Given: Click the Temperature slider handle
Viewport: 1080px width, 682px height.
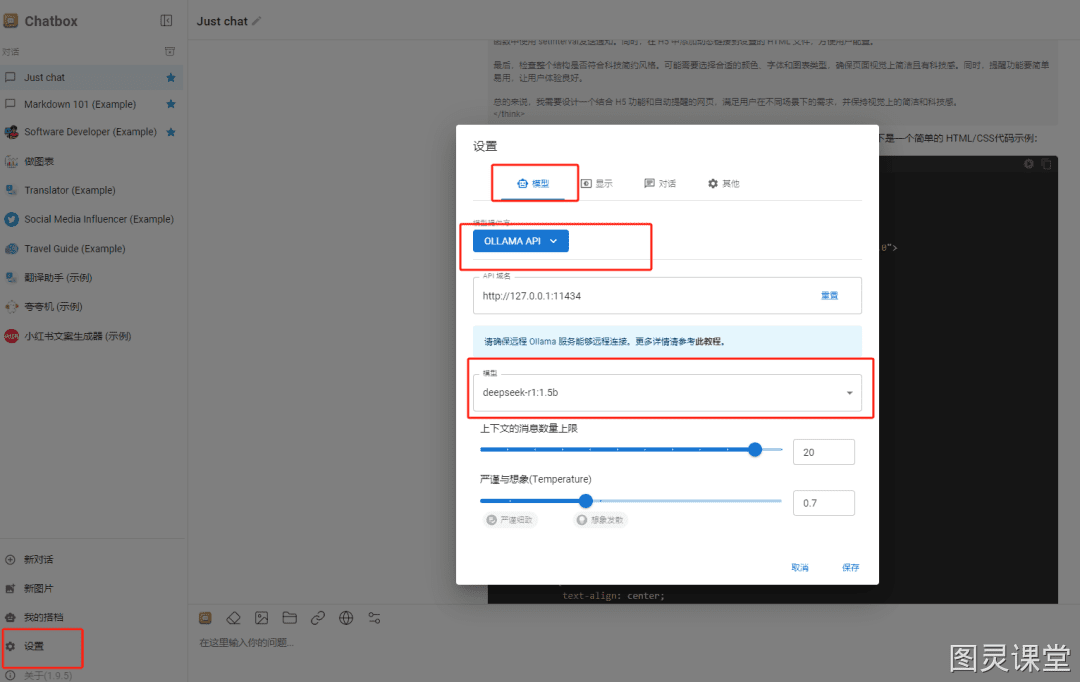Looking at the screenshot, I should point(585,501).
